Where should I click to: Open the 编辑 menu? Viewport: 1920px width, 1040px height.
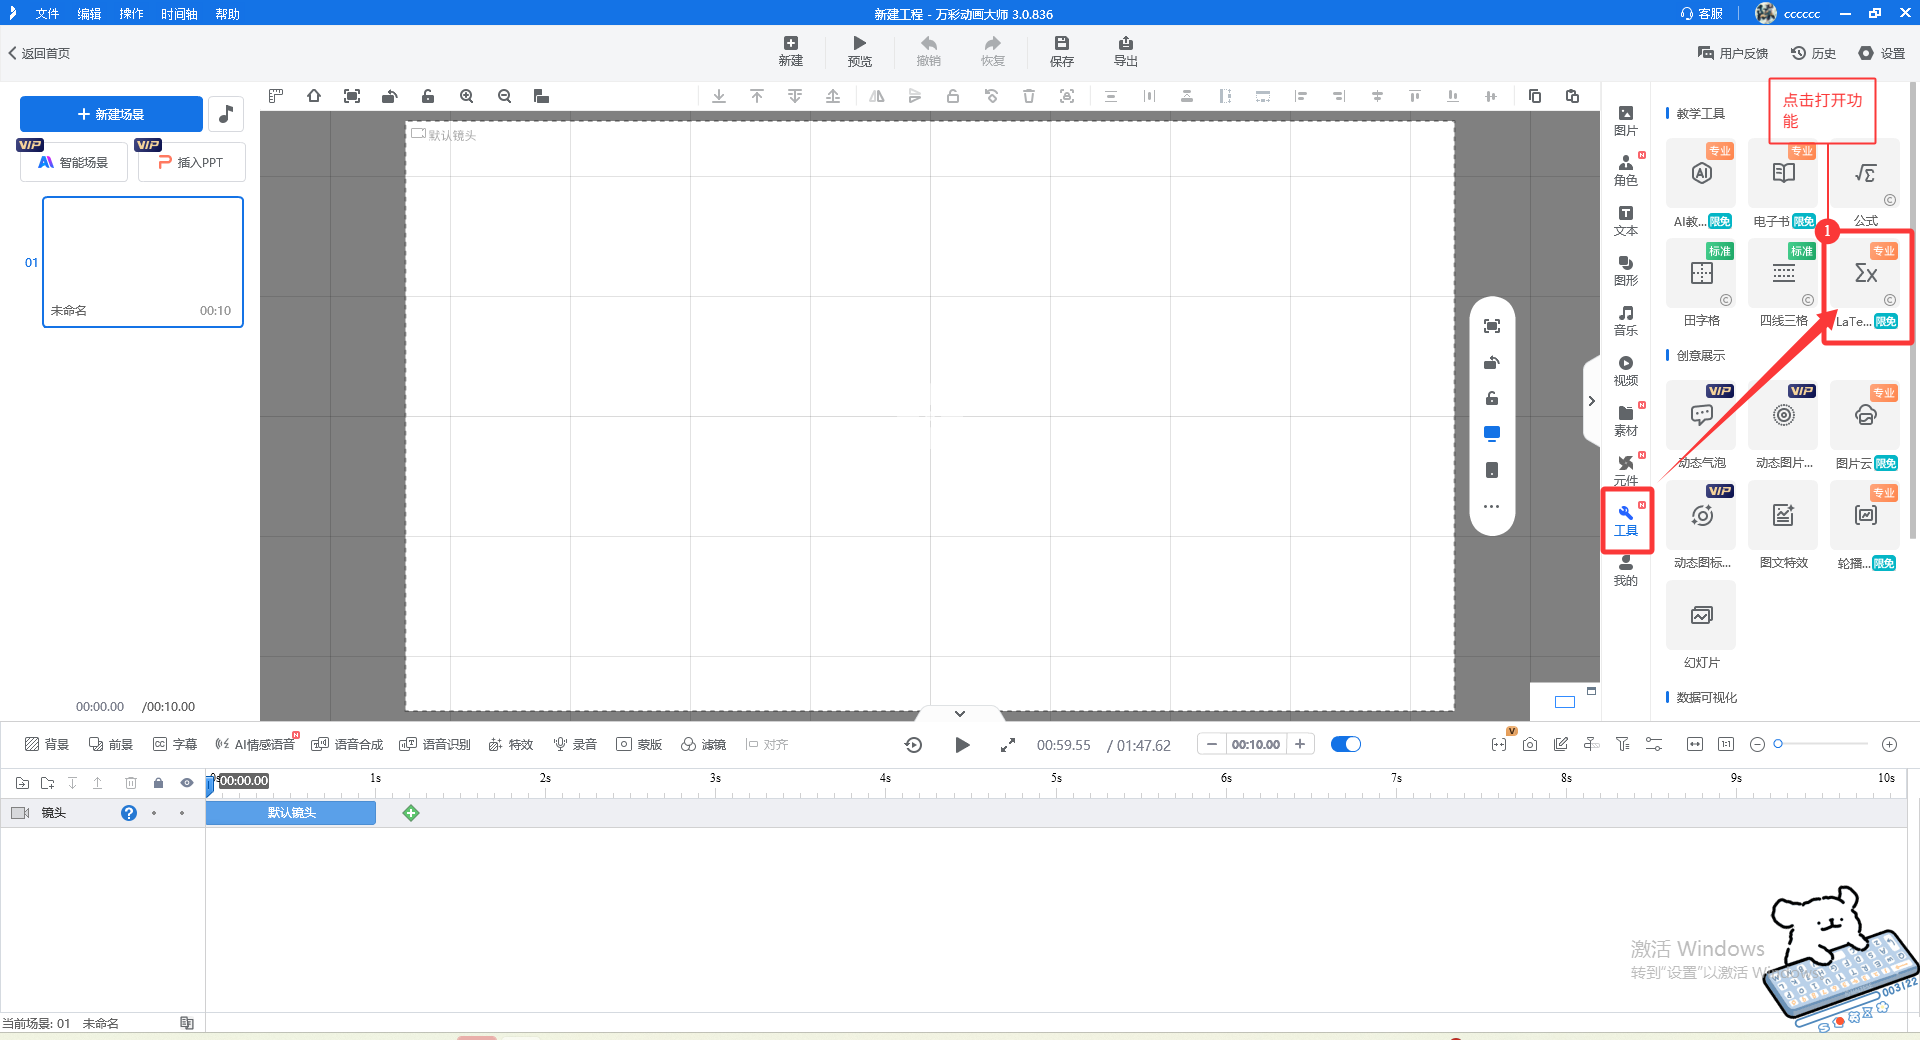point(89,14)
